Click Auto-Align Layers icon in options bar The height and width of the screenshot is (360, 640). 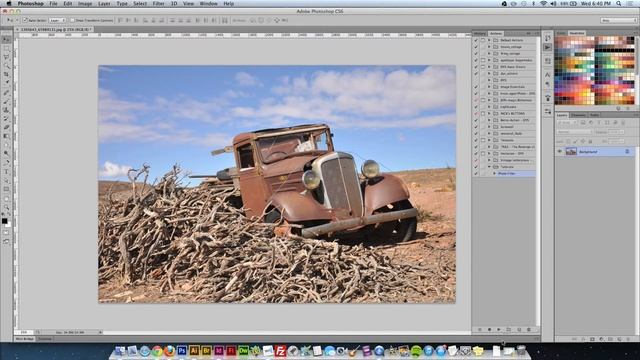point(225,20)
